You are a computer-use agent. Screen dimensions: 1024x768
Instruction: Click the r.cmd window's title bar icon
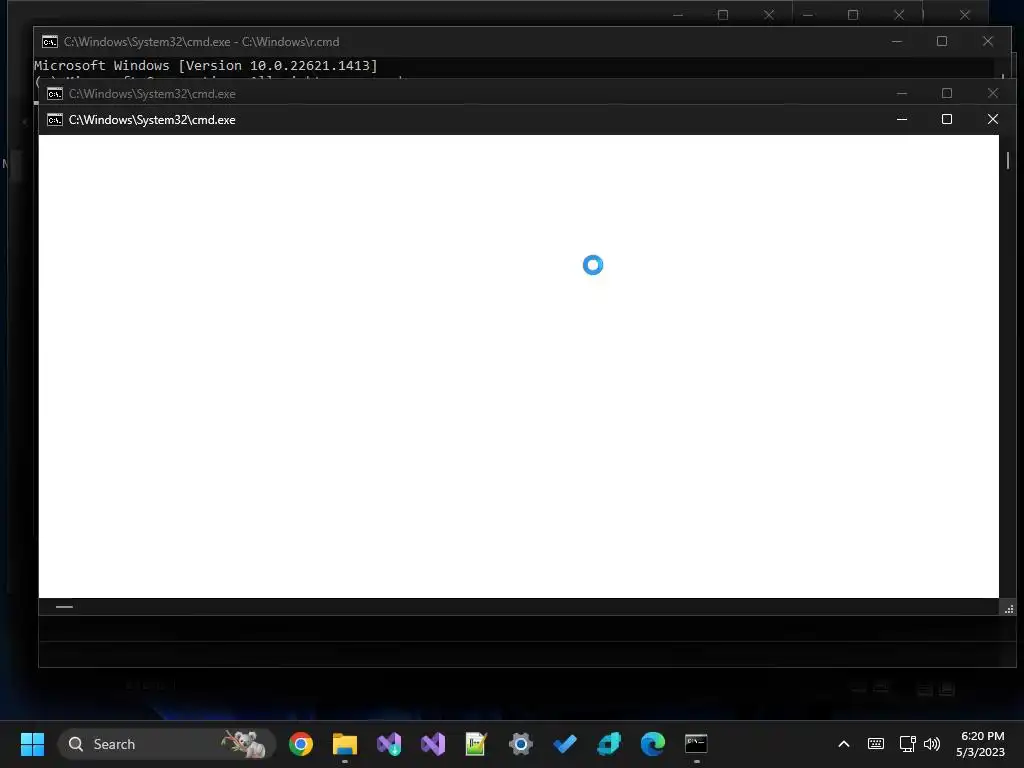click(50, 42)
